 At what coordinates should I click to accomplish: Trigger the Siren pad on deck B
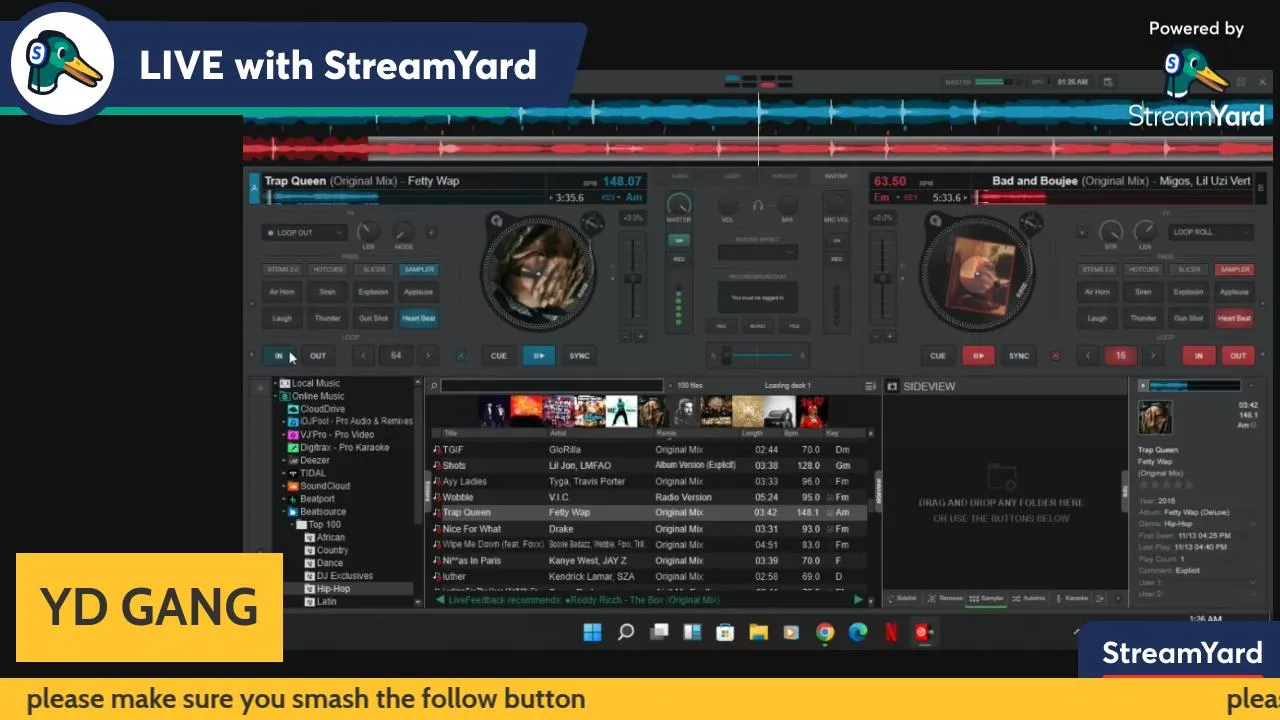click(x=1143, y=292)
